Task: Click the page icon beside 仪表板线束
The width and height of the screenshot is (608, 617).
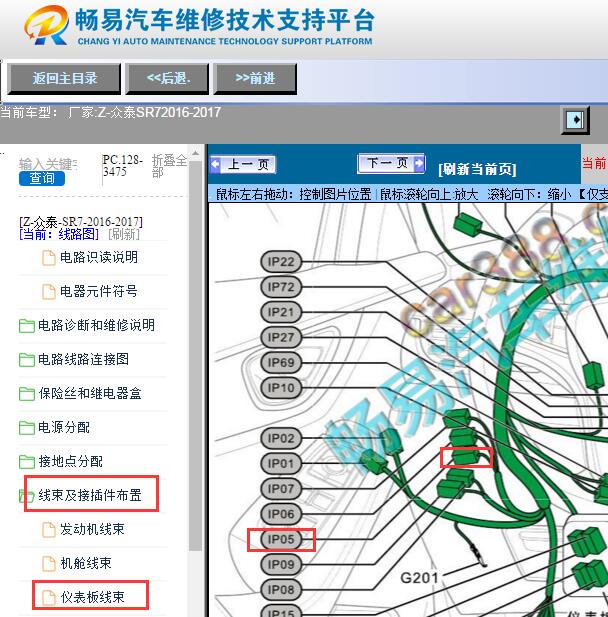Action: (49, 598)
